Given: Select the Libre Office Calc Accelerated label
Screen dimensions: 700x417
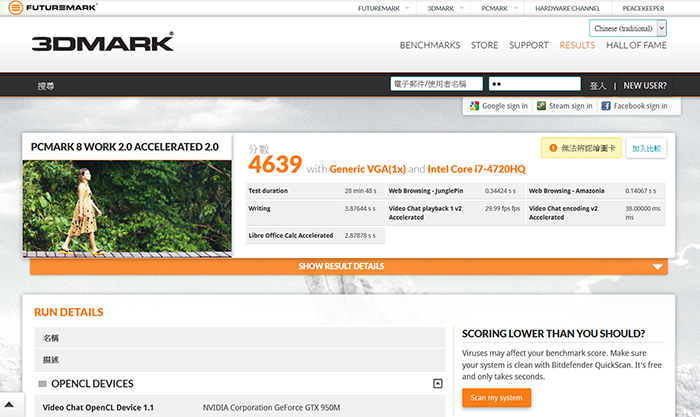Looking at the screenshot, I should (291, 235).
